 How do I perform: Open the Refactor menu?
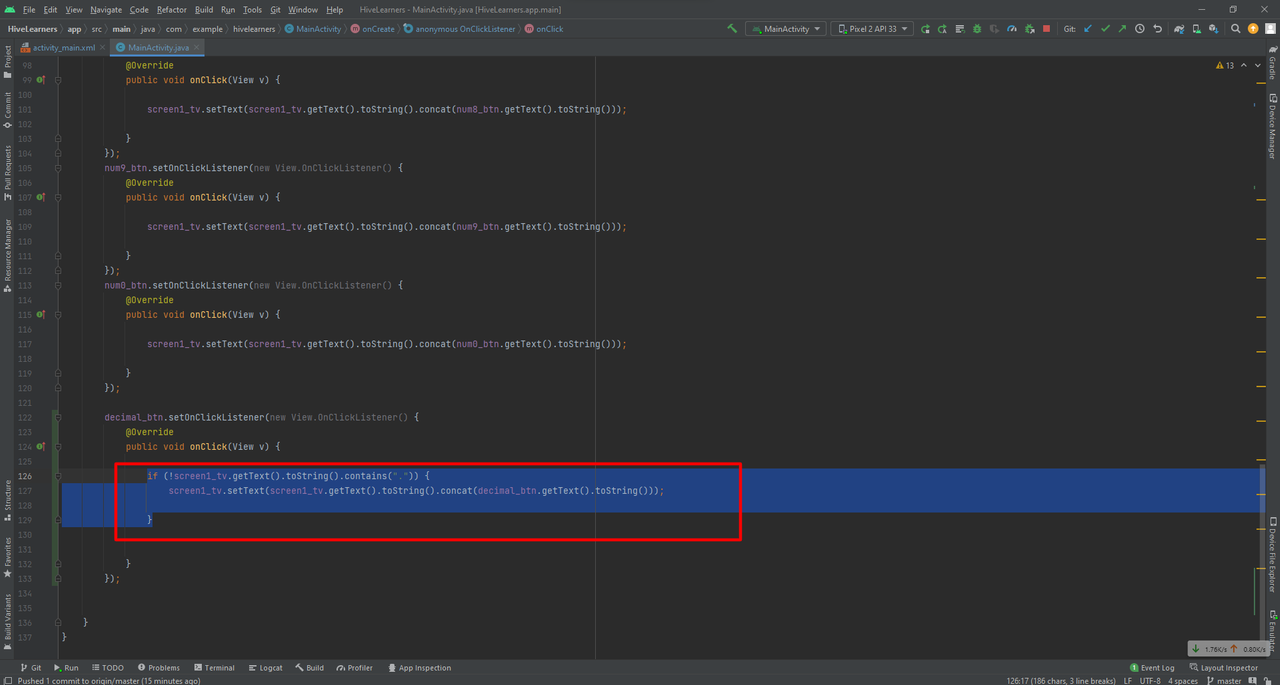coord(172,9)
